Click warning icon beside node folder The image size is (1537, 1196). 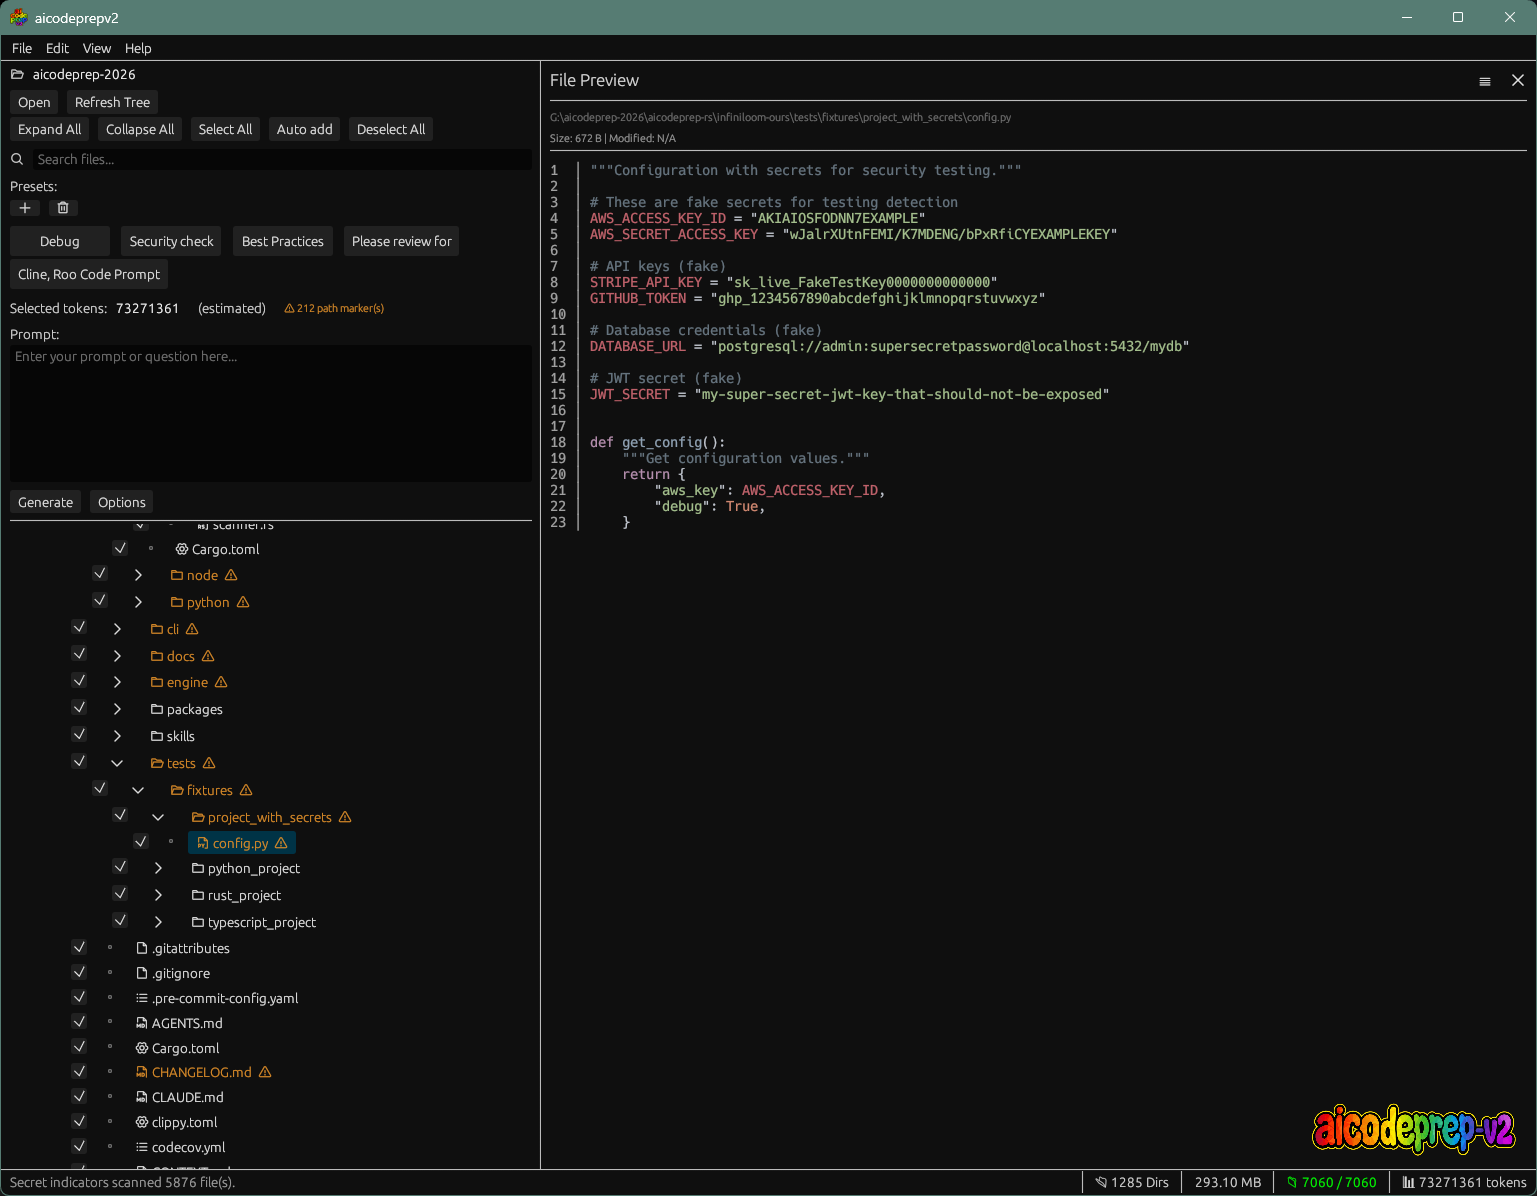coord(231,575)
